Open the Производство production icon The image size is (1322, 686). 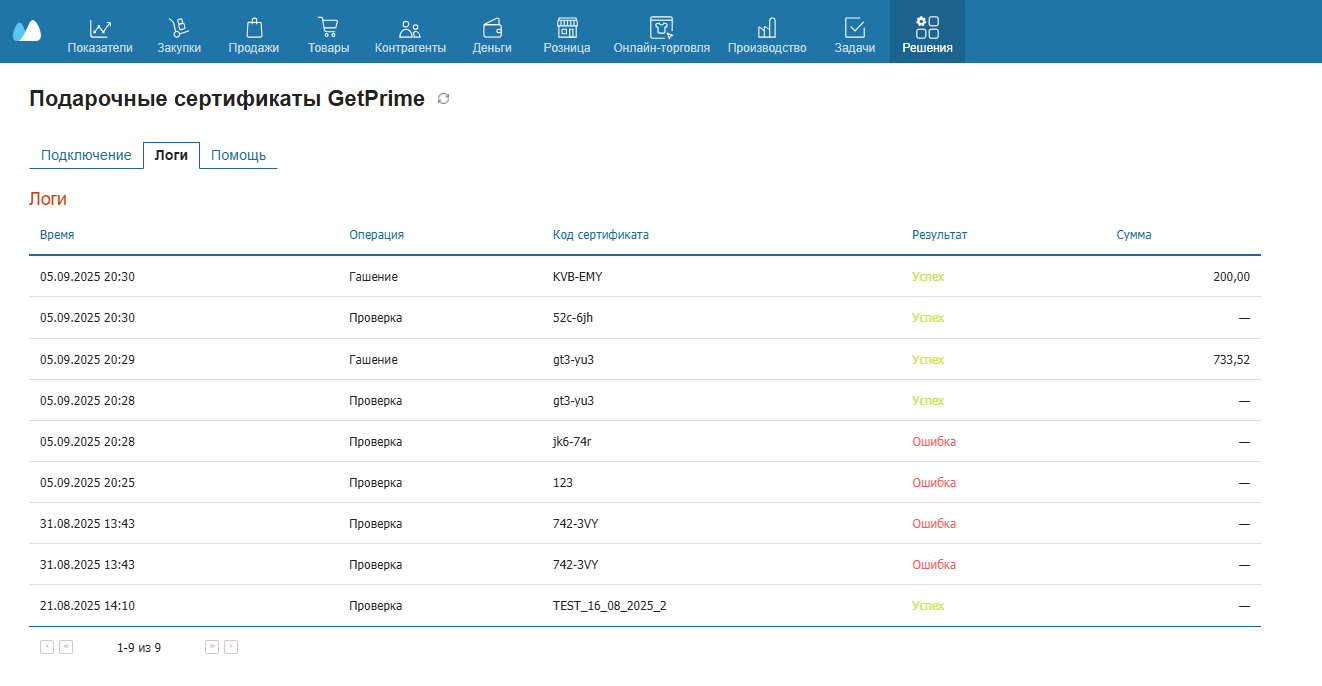767,28
